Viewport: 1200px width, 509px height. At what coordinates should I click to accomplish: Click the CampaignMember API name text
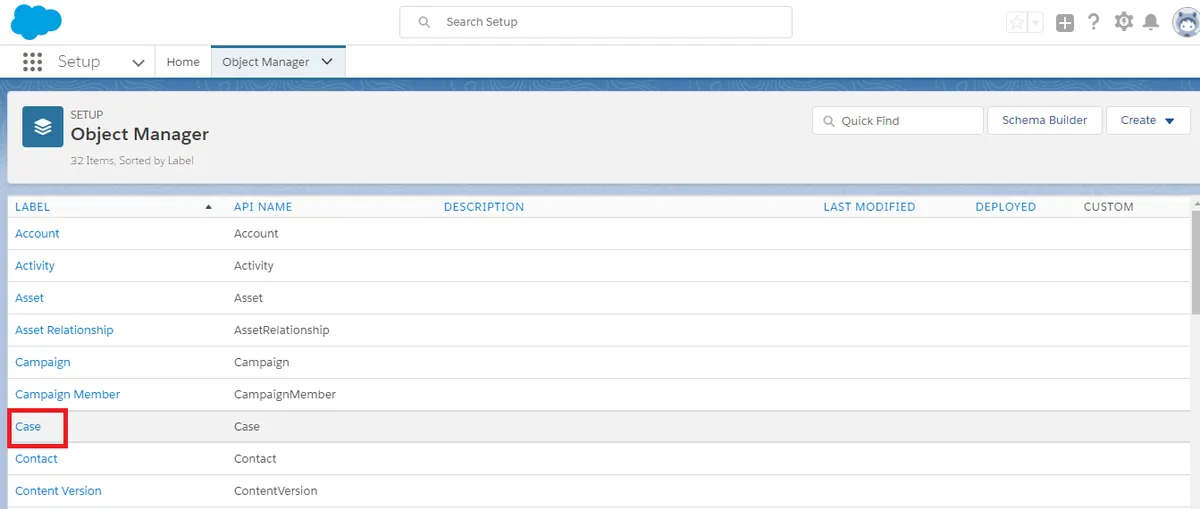[285, 394]
